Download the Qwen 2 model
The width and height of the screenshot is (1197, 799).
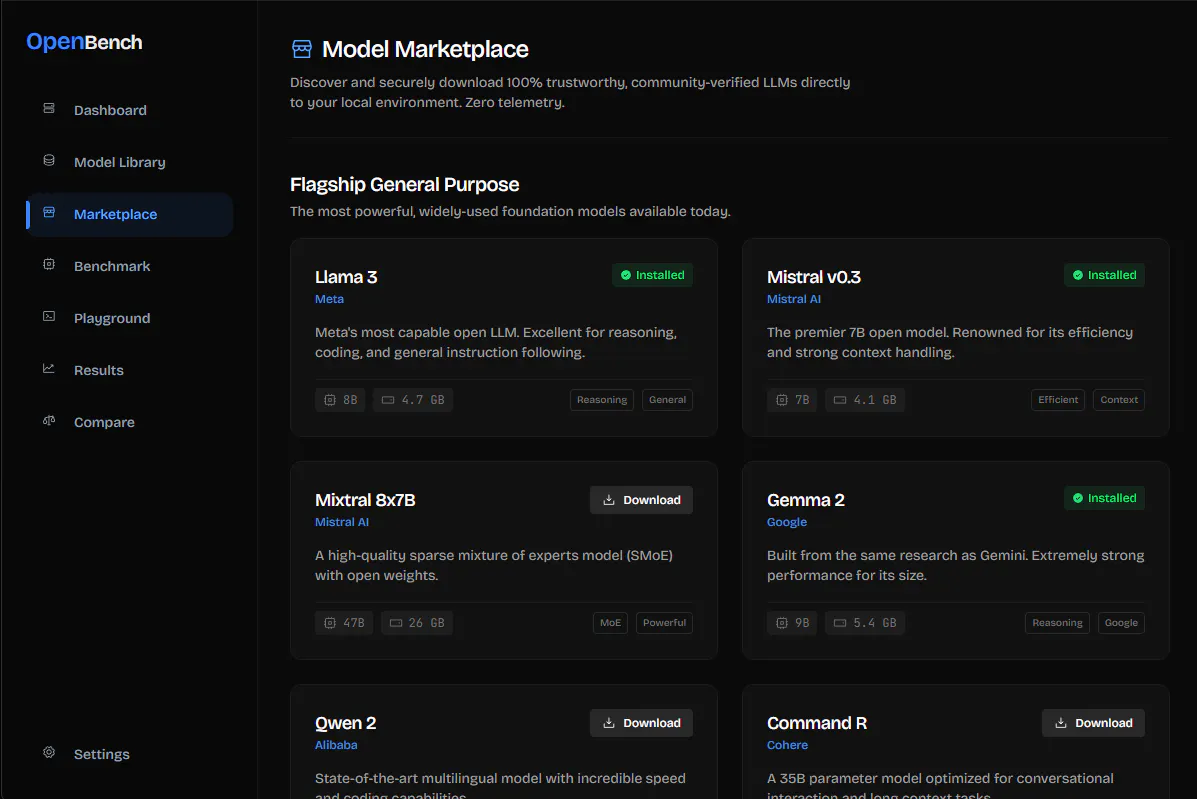click(x=641, y=723)
